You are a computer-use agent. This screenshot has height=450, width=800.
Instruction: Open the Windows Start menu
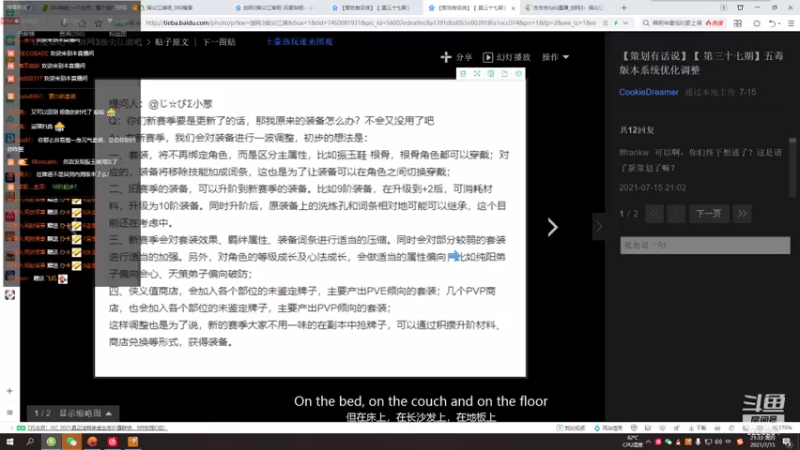(10, 442)
